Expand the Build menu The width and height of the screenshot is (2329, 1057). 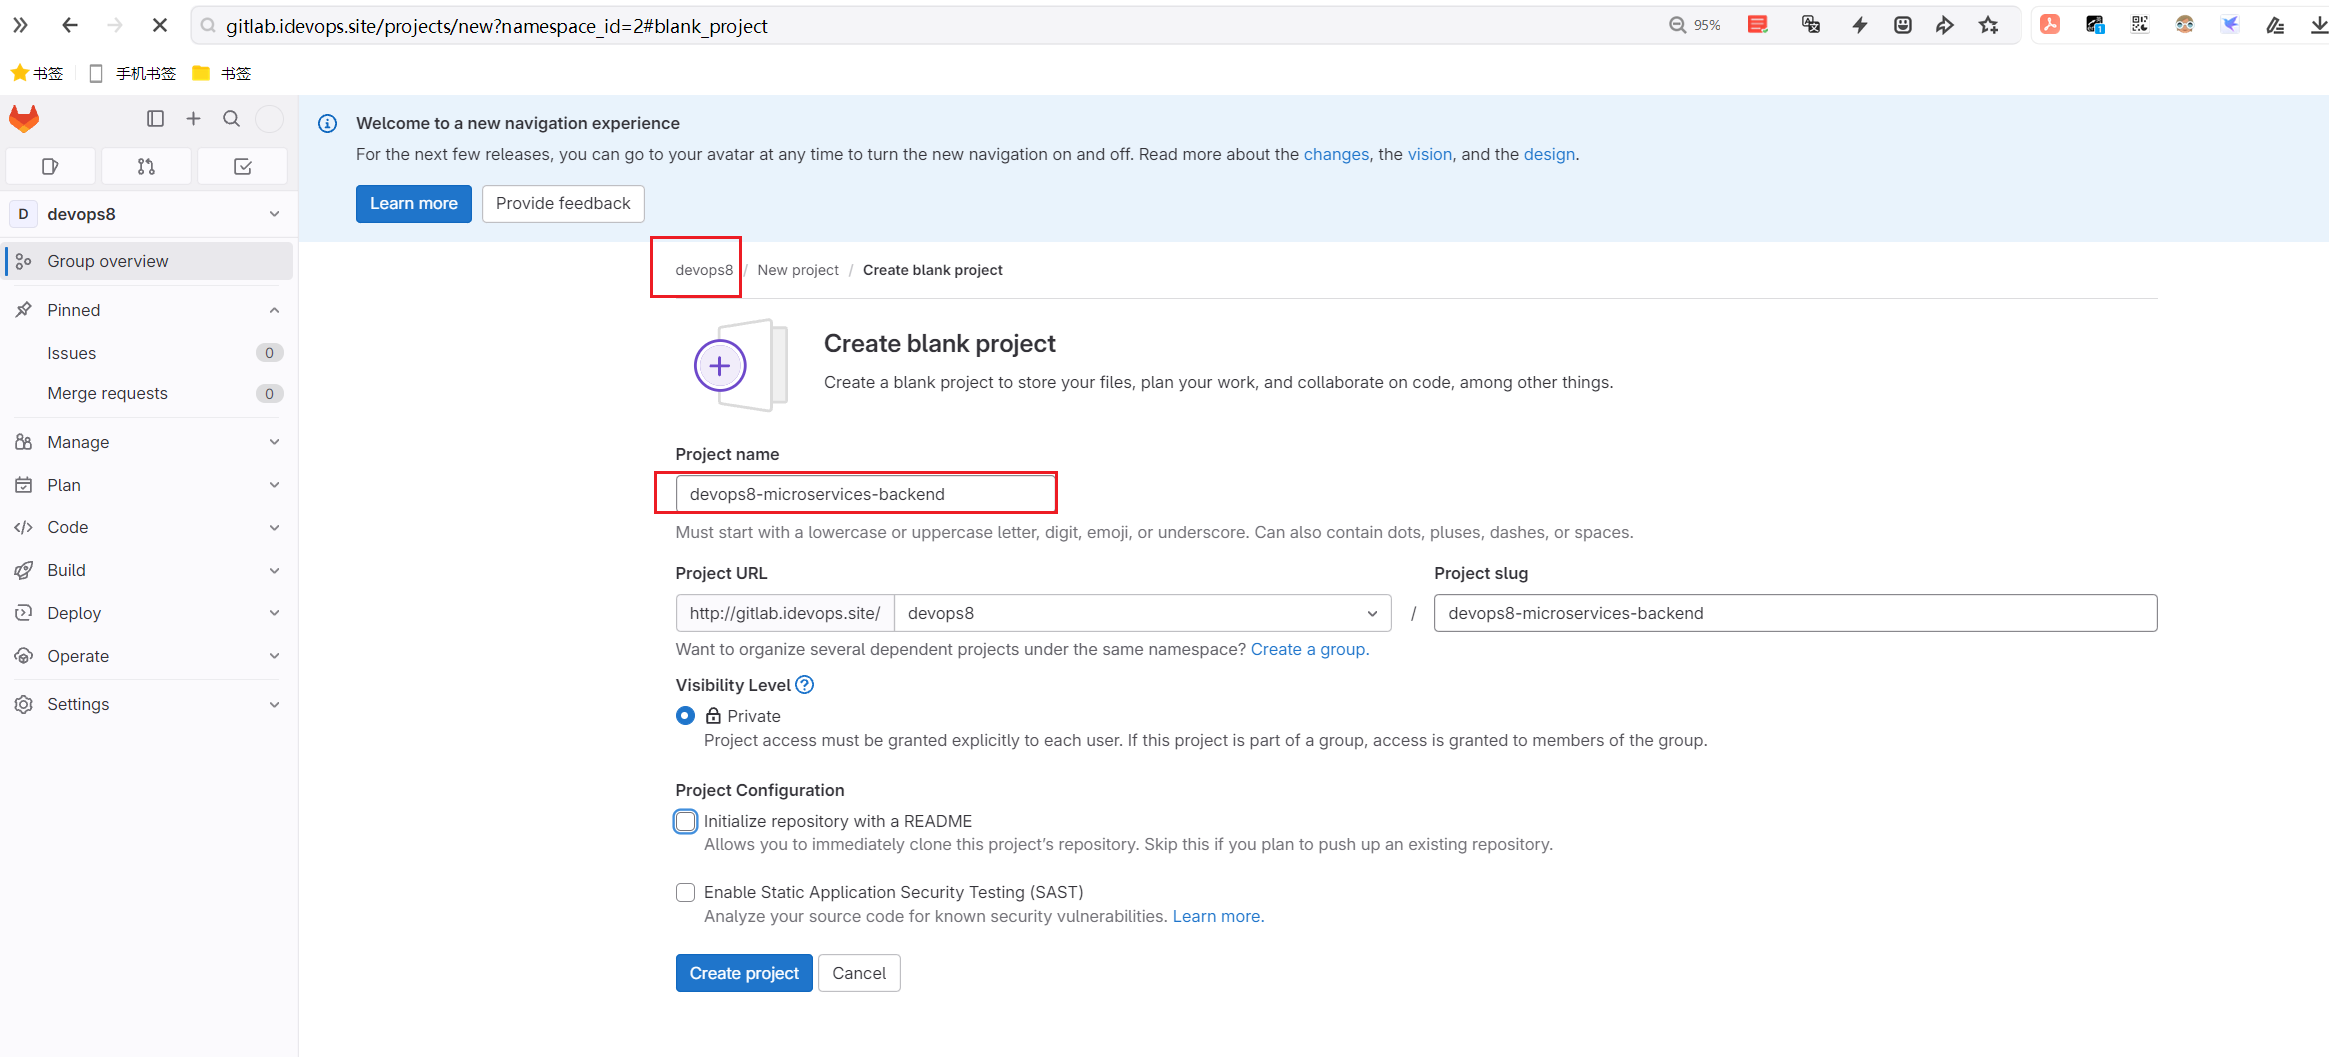[147, 570]
